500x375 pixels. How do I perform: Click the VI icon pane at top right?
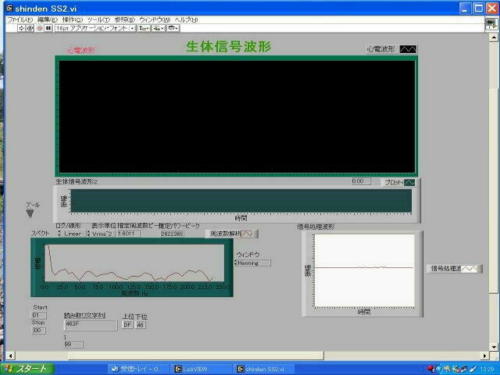click(x=491, y=24)
